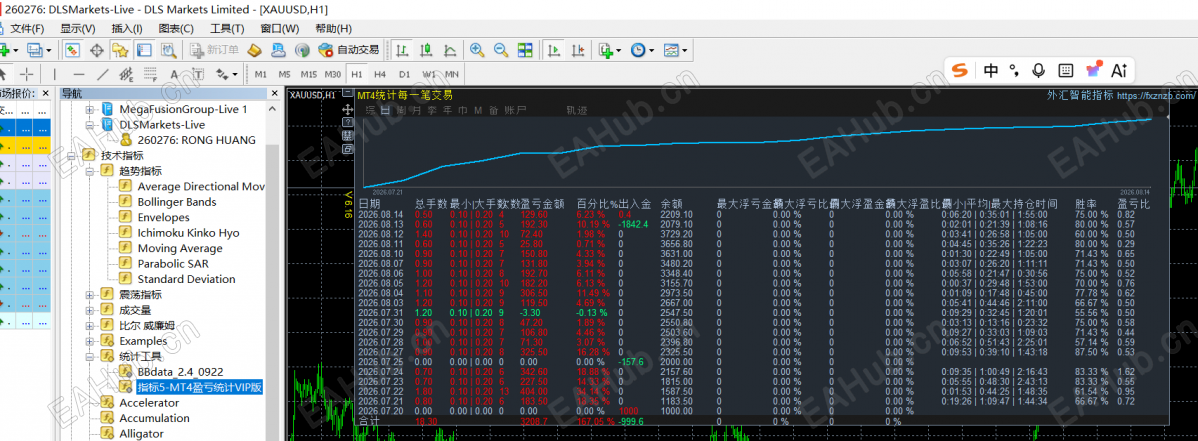Open the 帮助(H) menu
This screenshot has width=1198, height=441.
(333, 28)
